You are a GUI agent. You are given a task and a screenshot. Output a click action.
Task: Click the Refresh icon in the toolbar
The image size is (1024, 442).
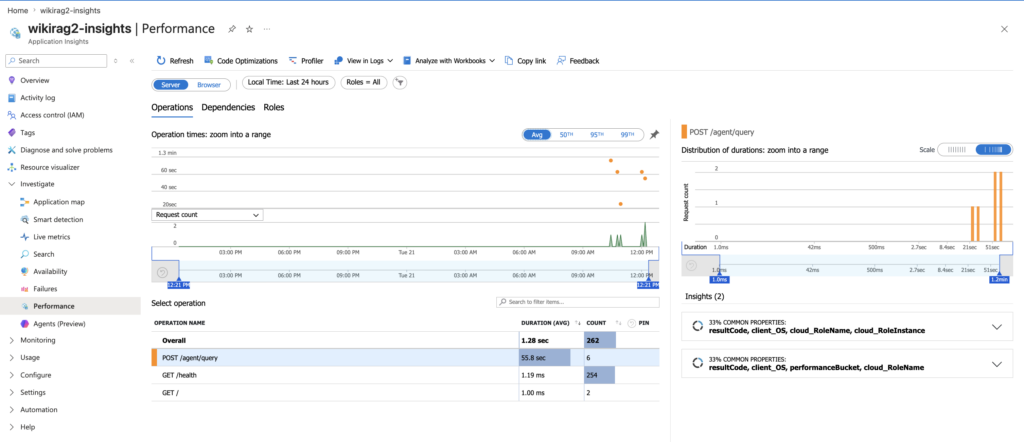(161, 61)
